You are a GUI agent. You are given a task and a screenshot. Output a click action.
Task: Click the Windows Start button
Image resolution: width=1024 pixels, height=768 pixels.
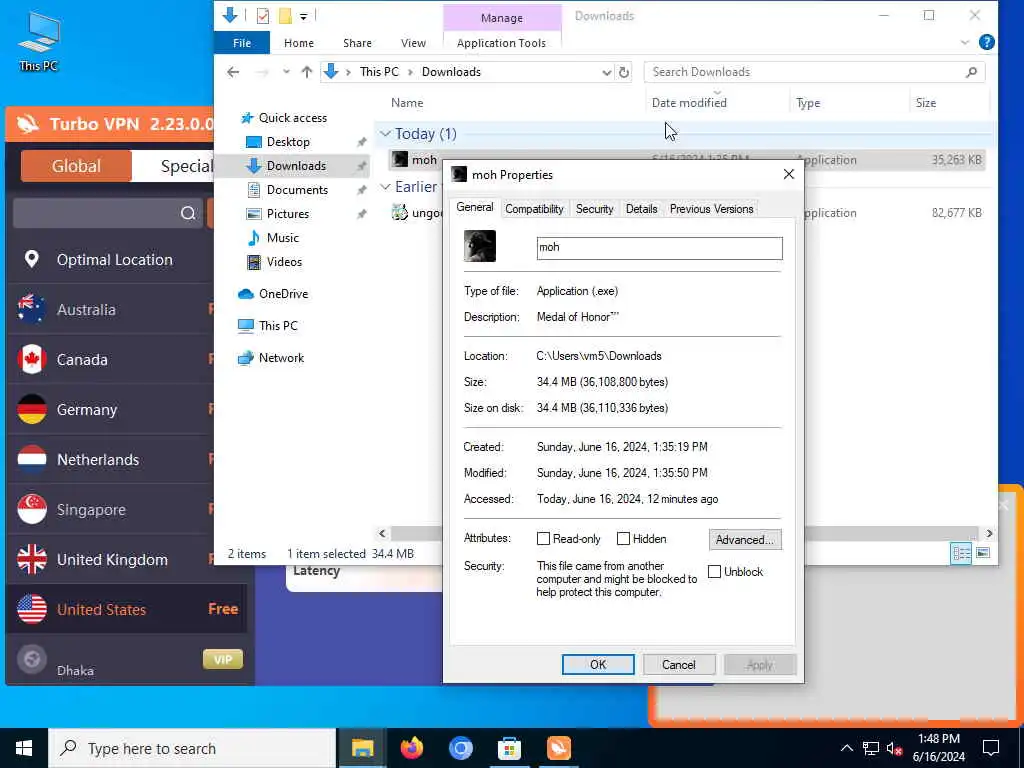point(24,748)
